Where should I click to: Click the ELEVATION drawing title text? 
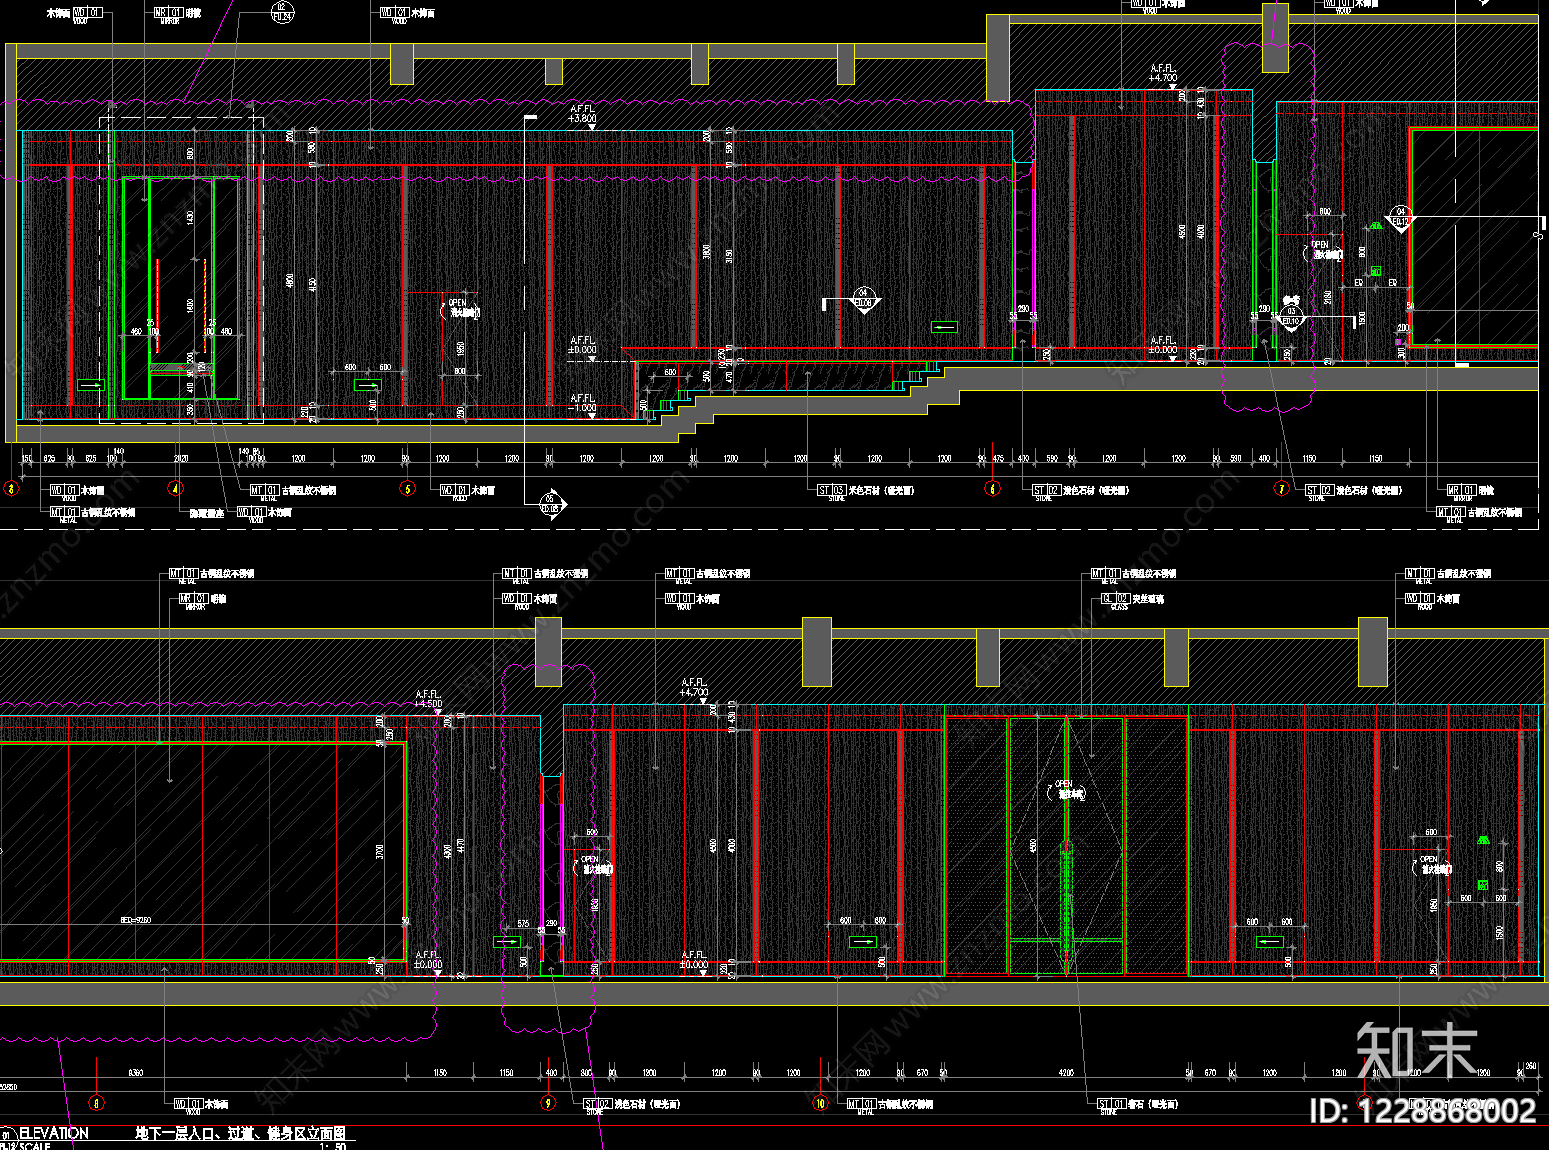click(x=54, y=1133)
